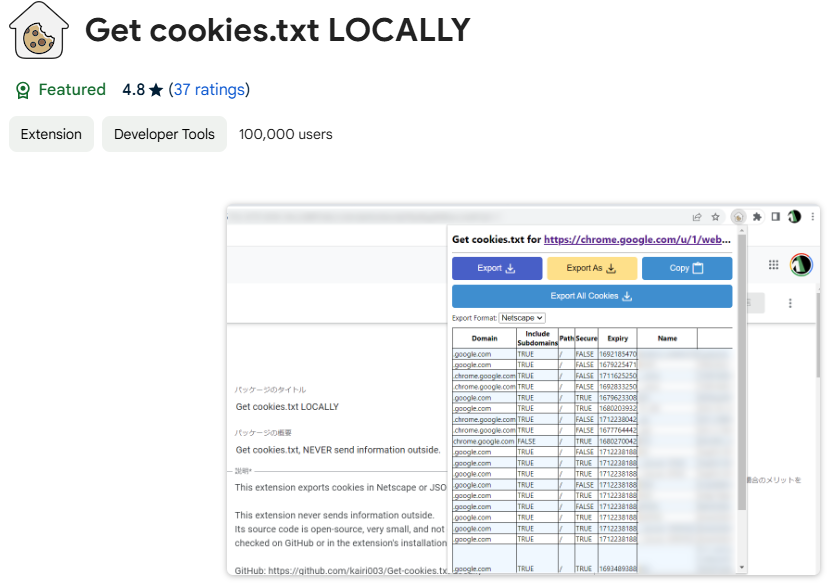This screenshot has height=583, width=830.
Task: Expand the Export Format Netscape dropdown
Action: click(522, 318)
